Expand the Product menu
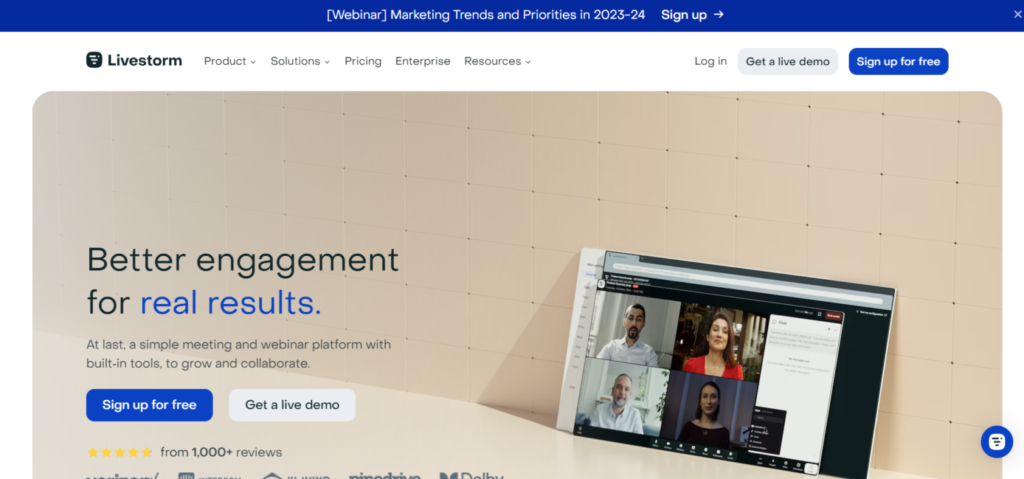 coord(230,61)
